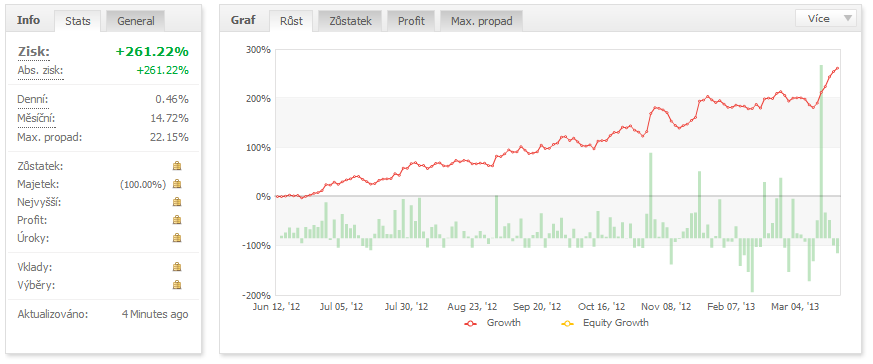Click the Equity Growth legend label

pos(615,322)
